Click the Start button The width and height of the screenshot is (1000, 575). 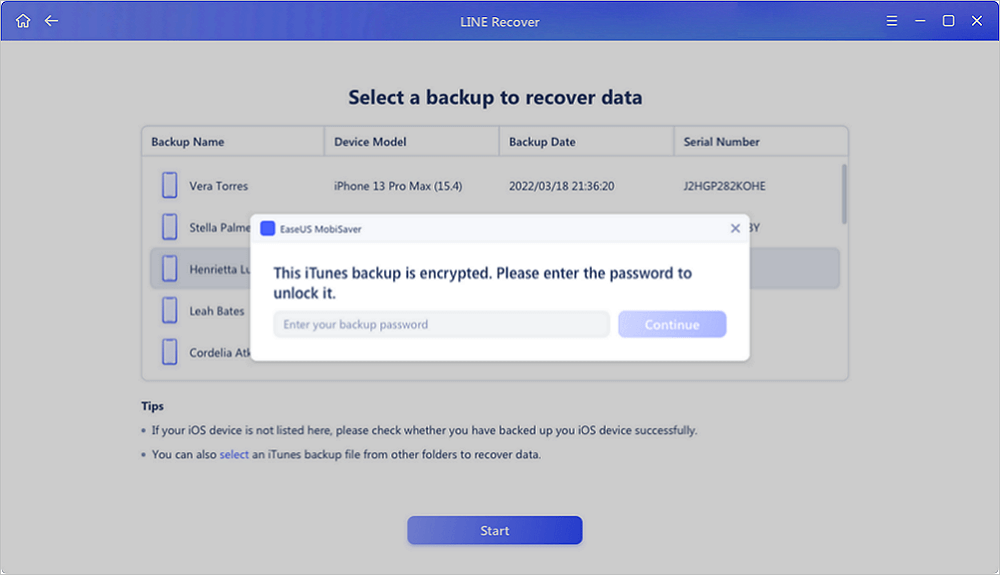tap(494, 531)
